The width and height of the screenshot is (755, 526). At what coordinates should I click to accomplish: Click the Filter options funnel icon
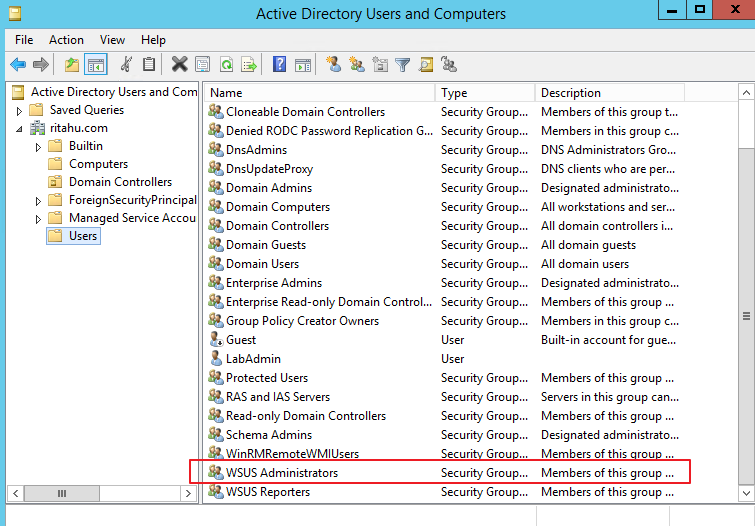coord(403,64)
